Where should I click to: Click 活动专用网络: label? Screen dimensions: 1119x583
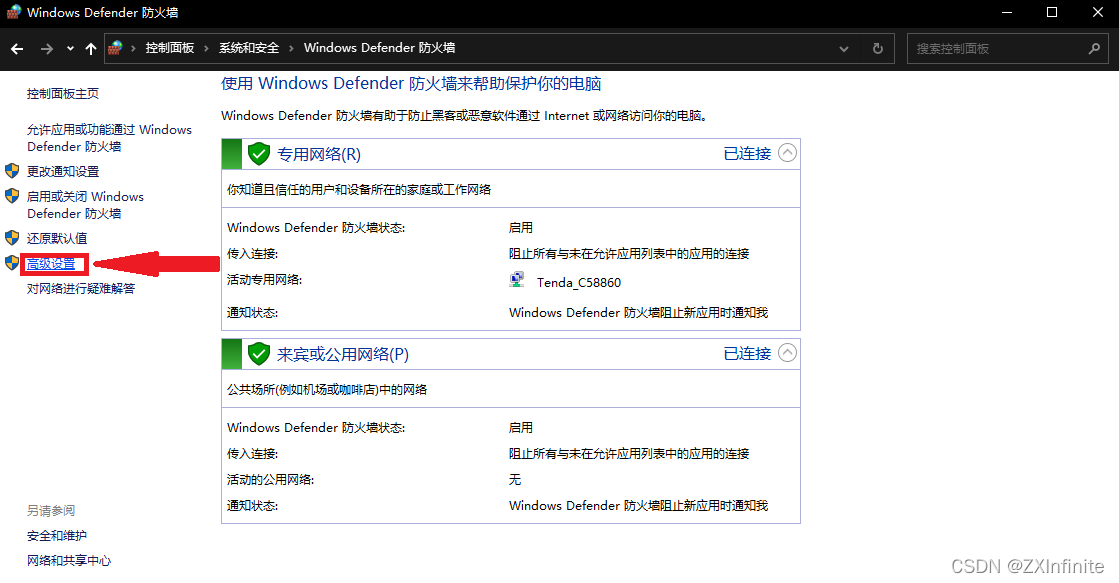[x=265, y=280]
